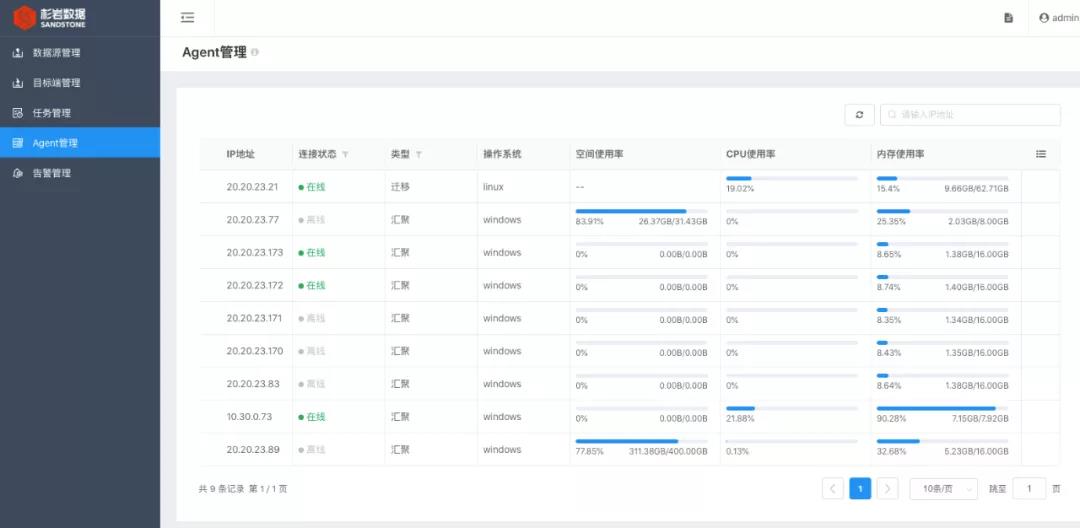Select page 1 in pagination
The height and width of the screenshot is (528, 1080).
click(860, 489)
